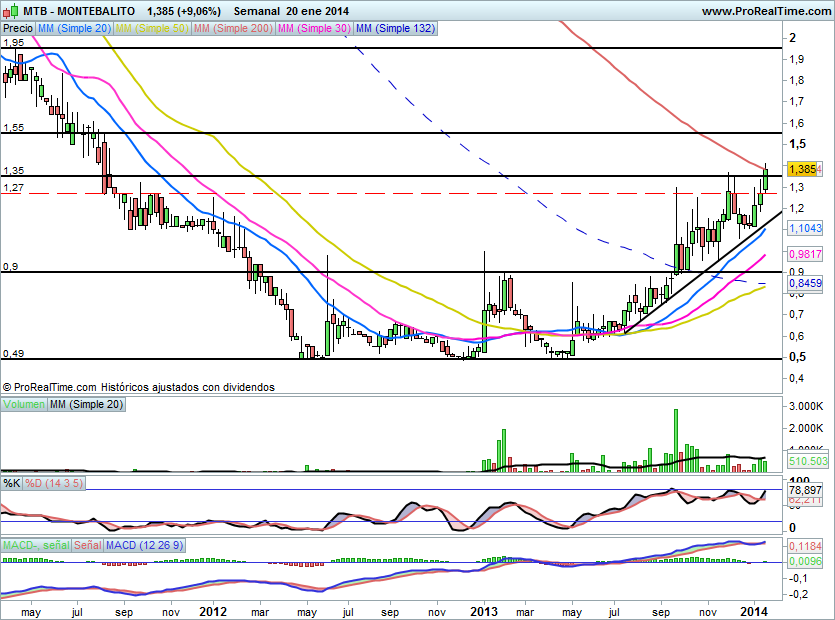Select the Volumen panel label
This screenshot has height=620, width=835.
click(x=24, y=404)
